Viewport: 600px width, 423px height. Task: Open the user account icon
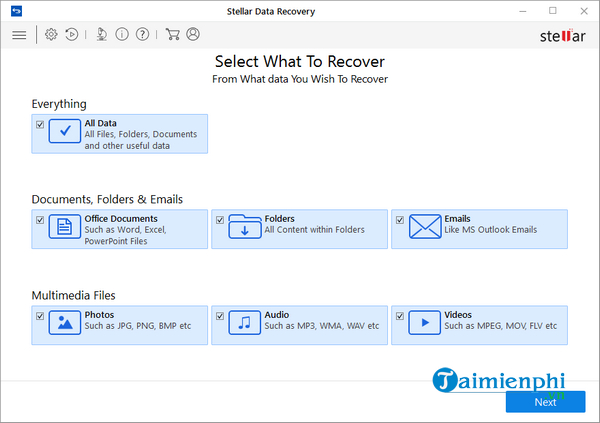click(193, 34)
